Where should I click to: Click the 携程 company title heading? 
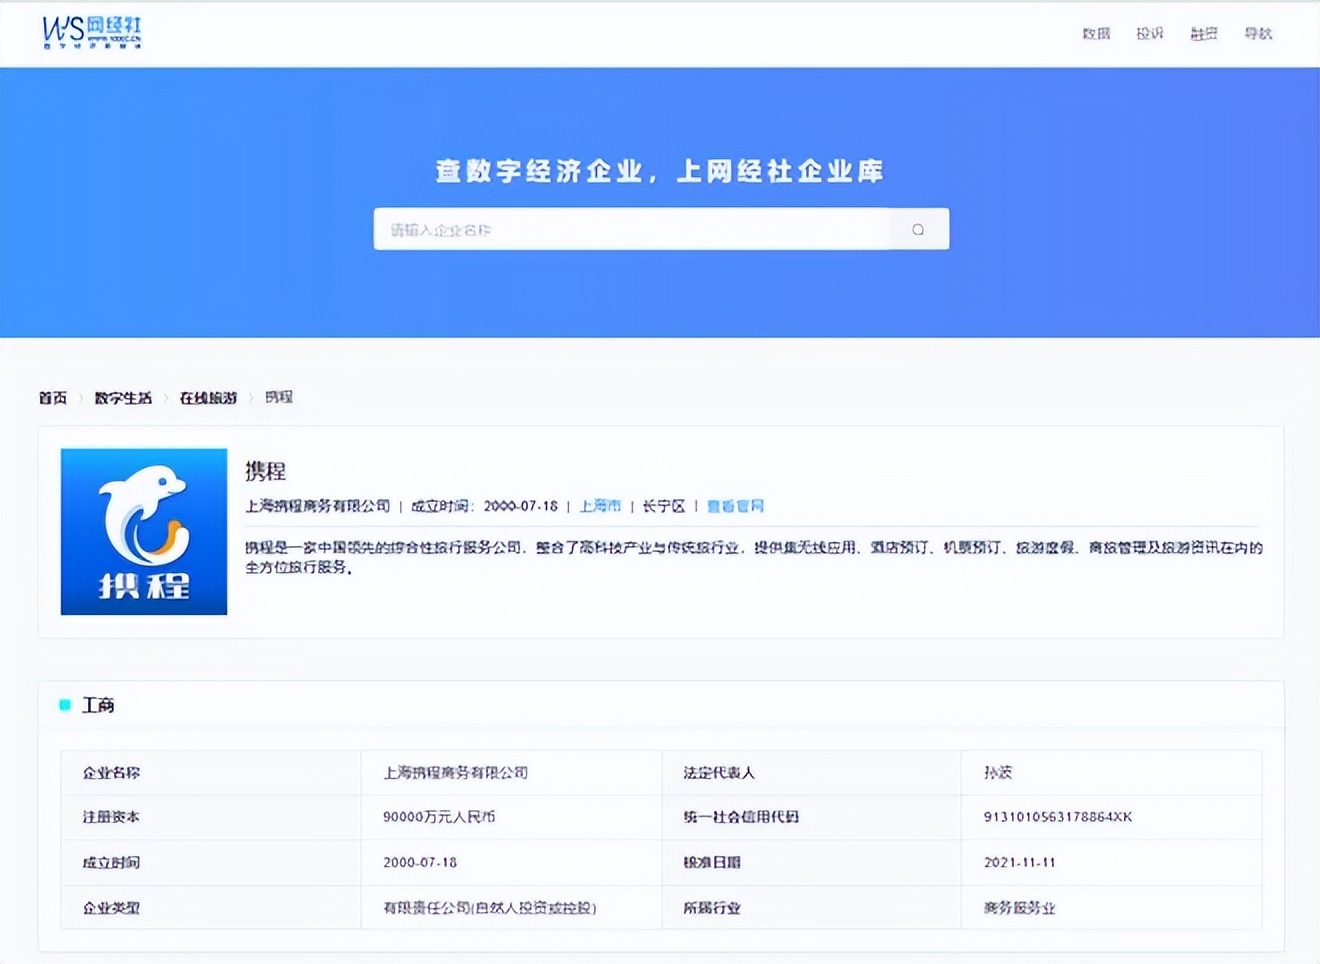(266, 471)
